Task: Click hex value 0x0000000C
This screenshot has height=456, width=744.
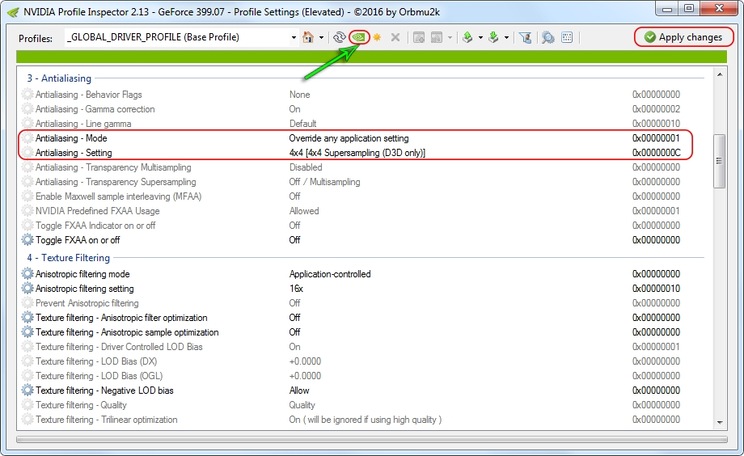Action: pyautogui.click(x=656, y=153)
